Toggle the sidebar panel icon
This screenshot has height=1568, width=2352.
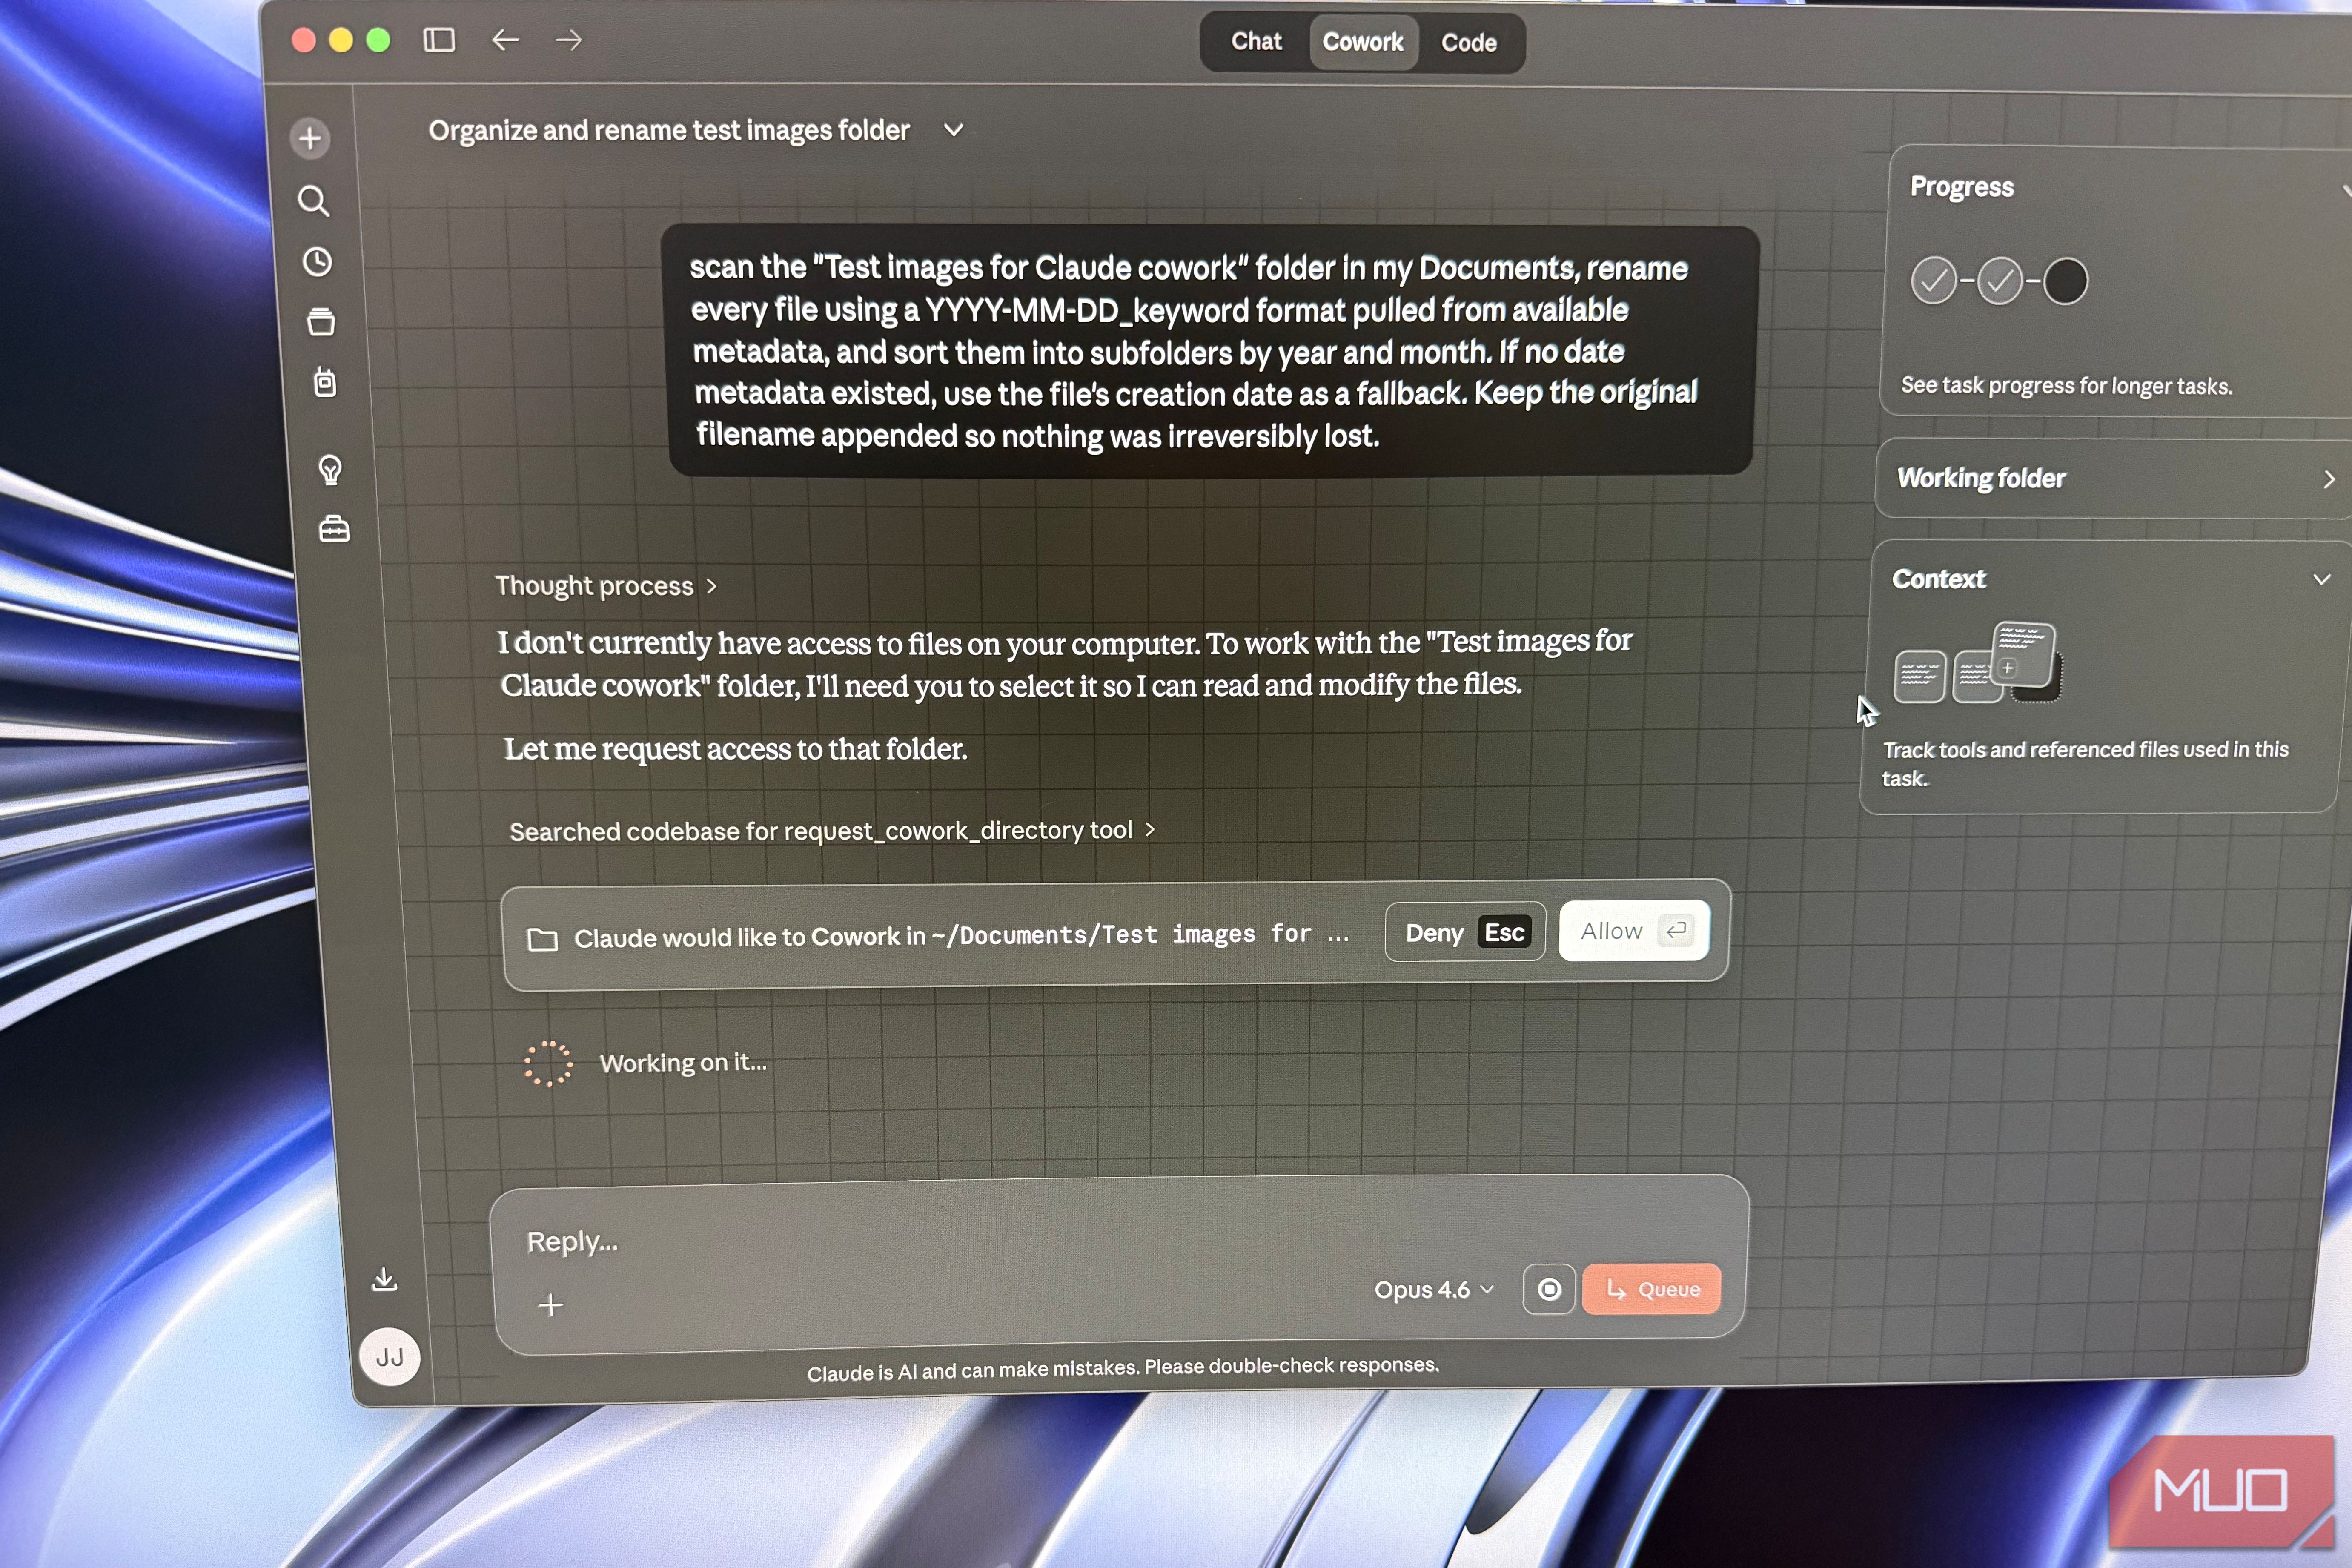[439, 40]
